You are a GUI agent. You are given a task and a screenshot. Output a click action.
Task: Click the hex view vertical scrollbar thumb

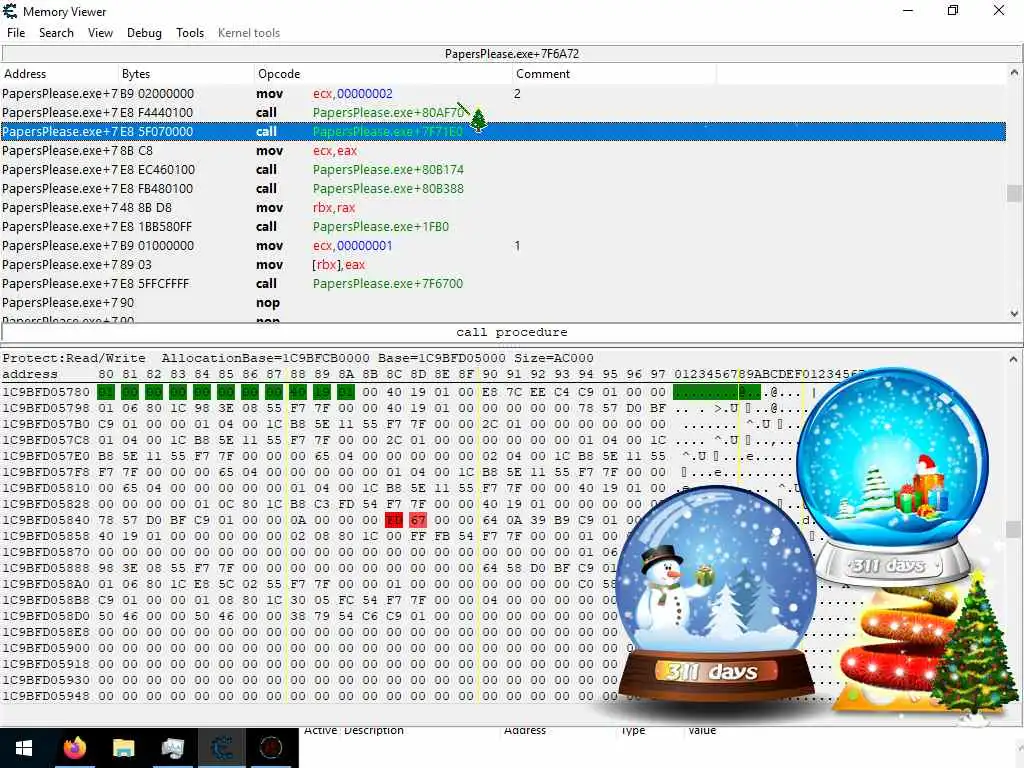click(1014, 528)
